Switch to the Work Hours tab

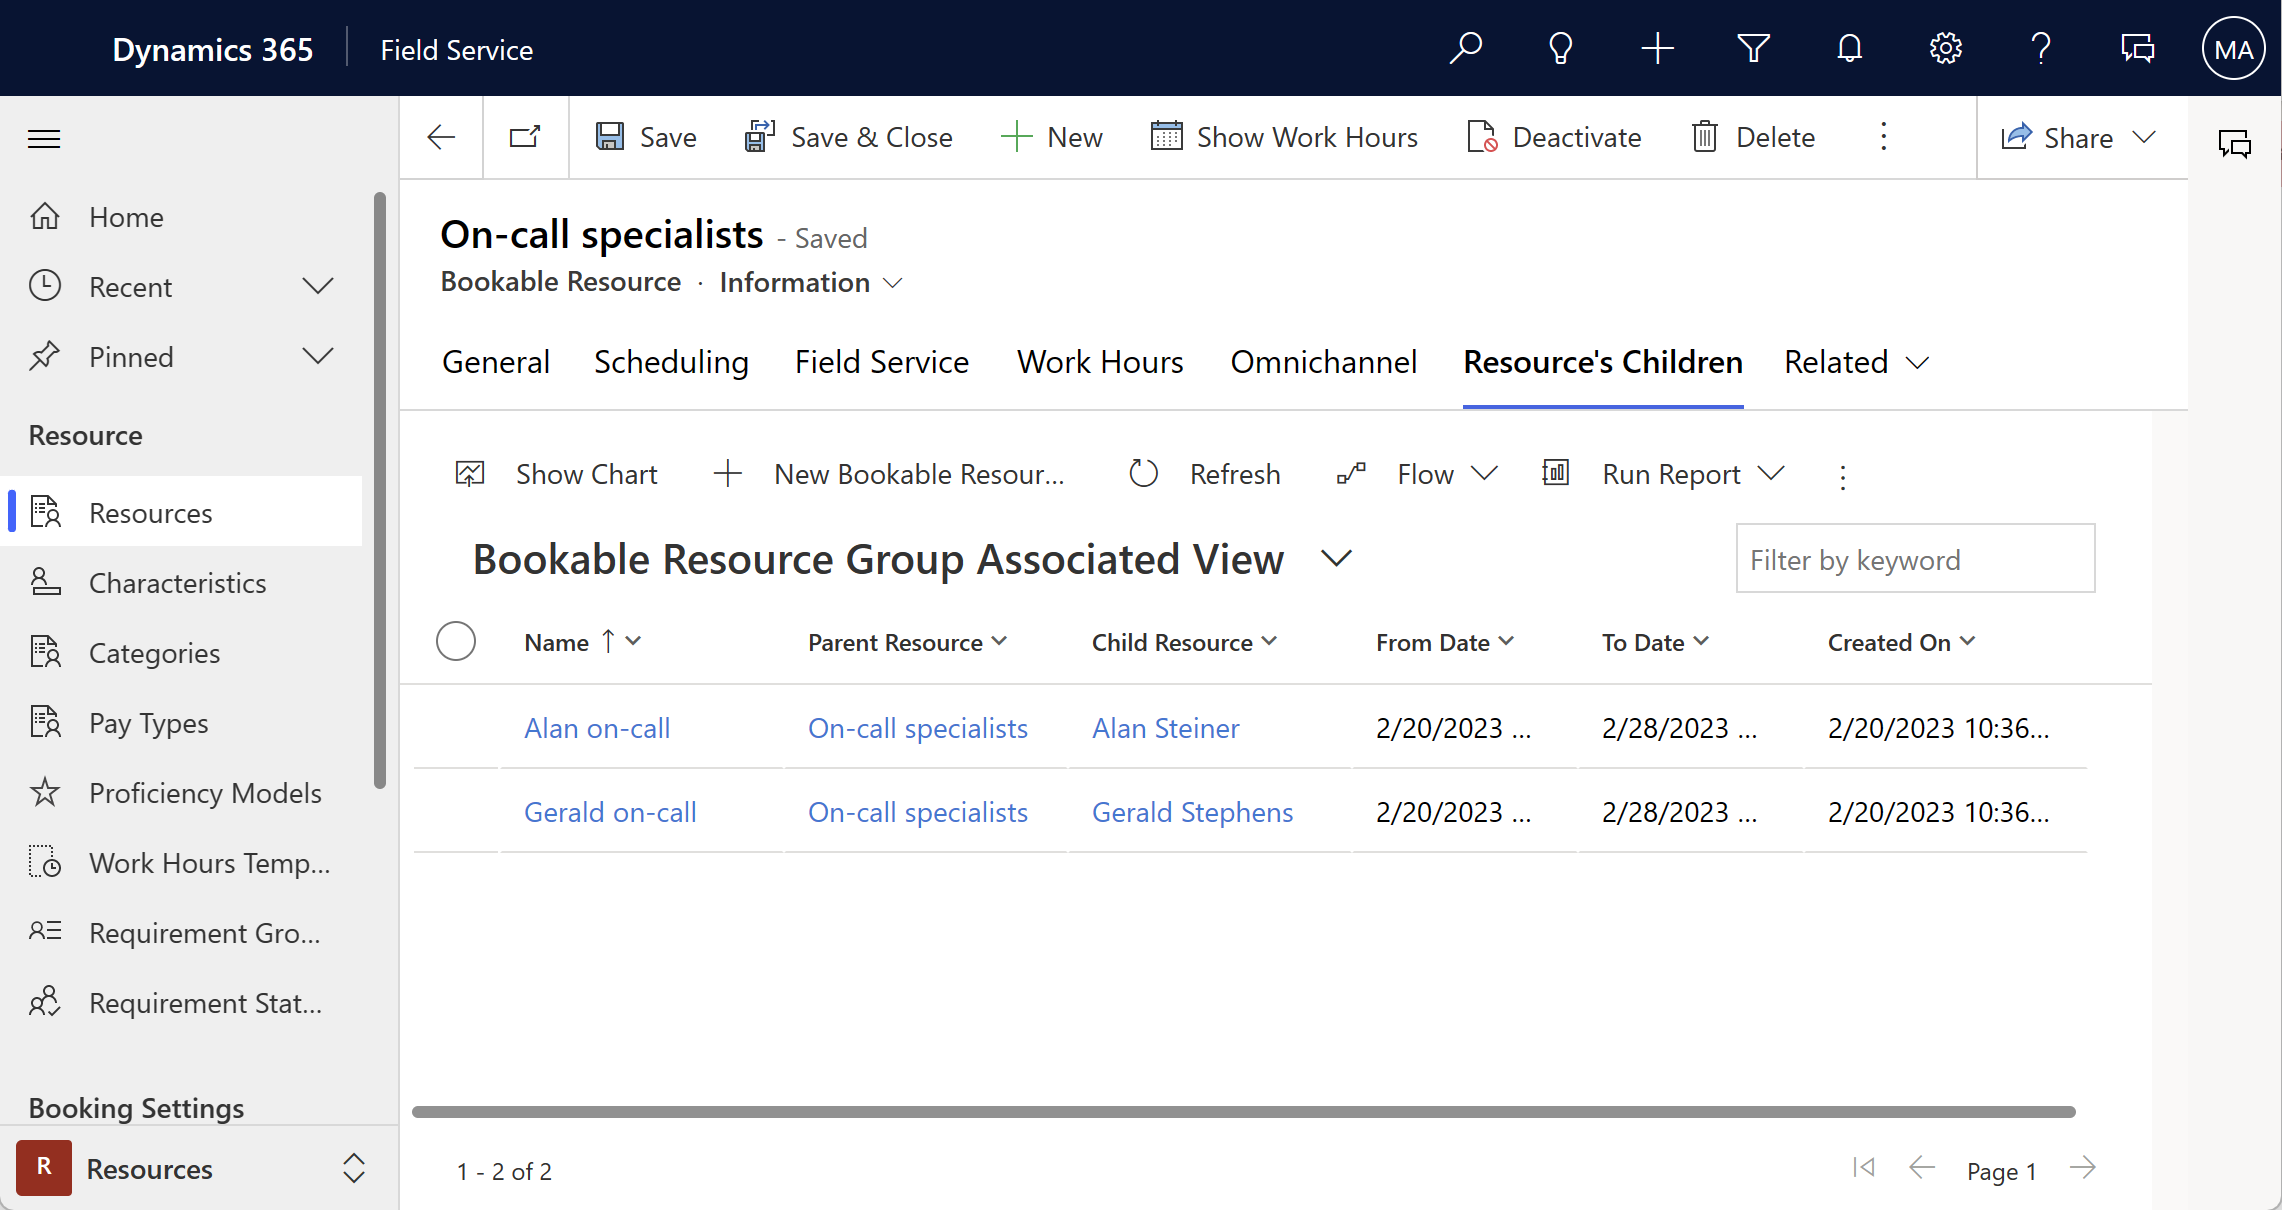click(x=1099, y=361)
